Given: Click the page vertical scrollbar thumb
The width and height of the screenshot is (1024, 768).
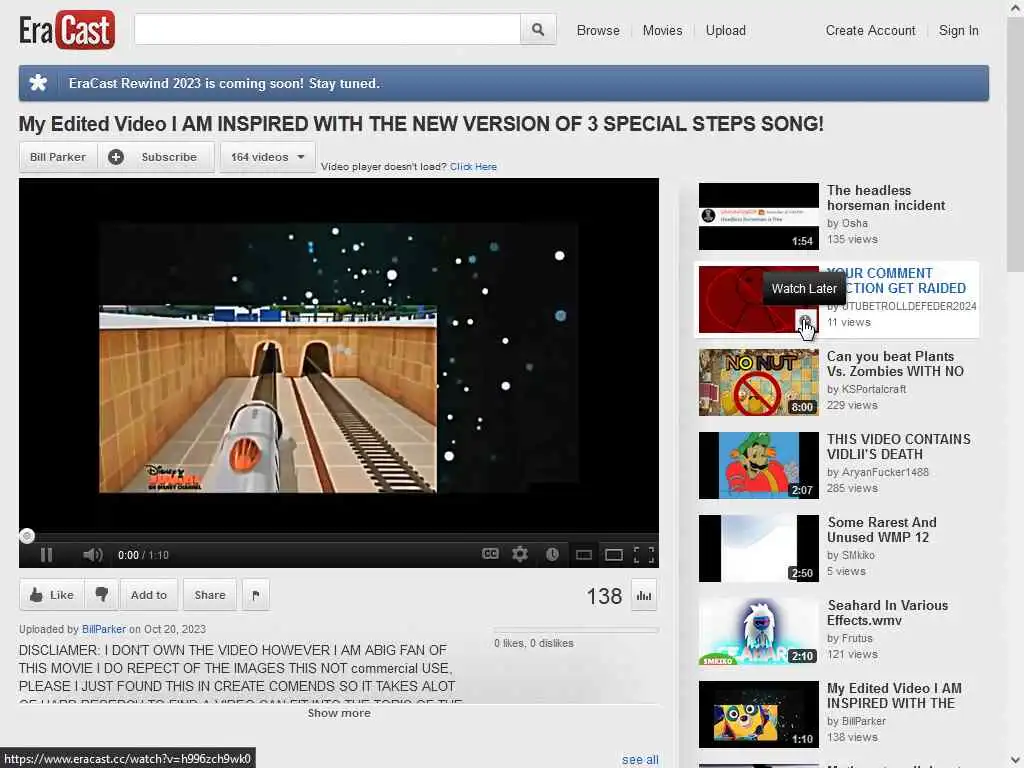Looking at the screenshot, I should click(x=1016, y=145).
